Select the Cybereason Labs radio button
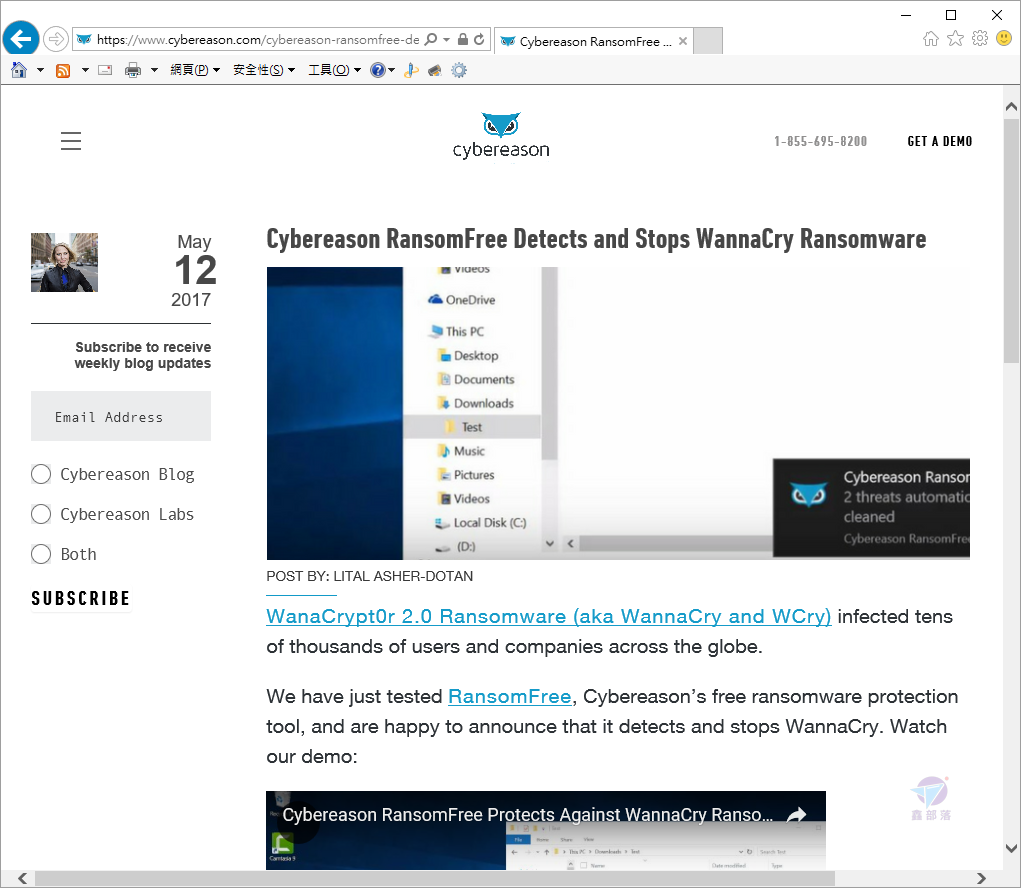This screenshot has width=1021, height=888. [41, 514]
